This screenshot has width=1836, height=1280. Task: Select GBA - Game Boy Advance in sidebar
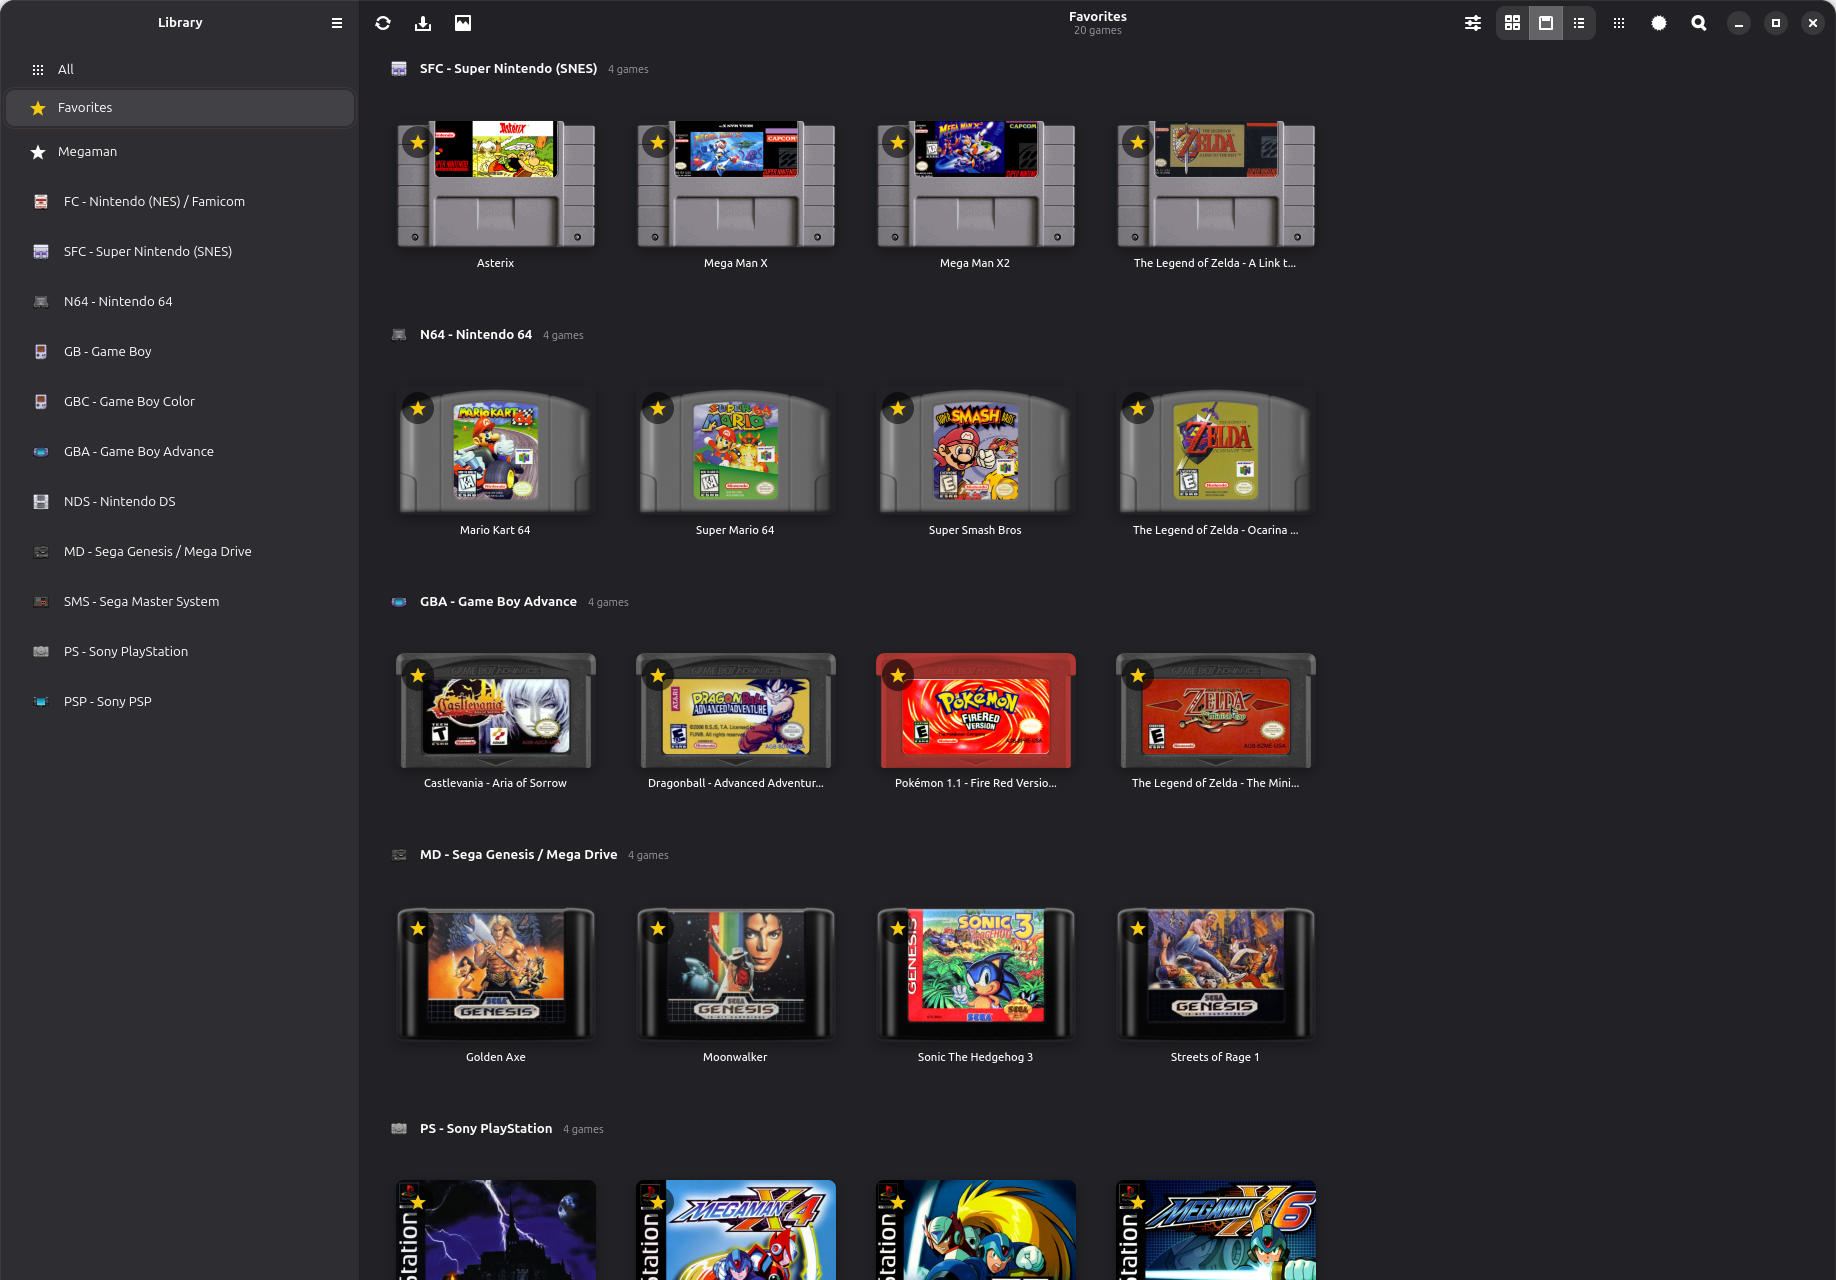[x=180, y=452]
